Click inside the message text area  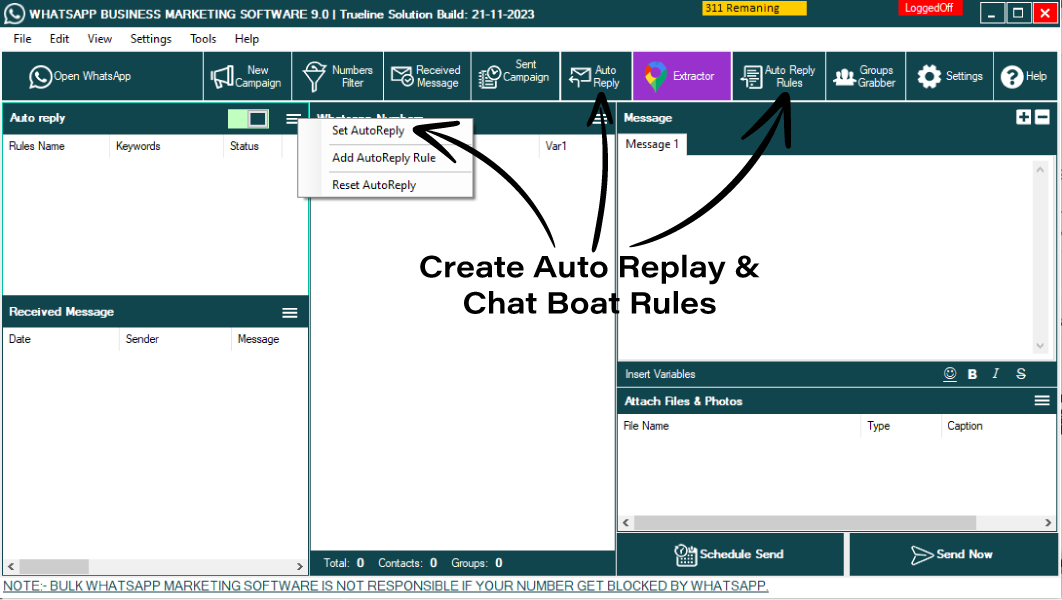[825, 257]
